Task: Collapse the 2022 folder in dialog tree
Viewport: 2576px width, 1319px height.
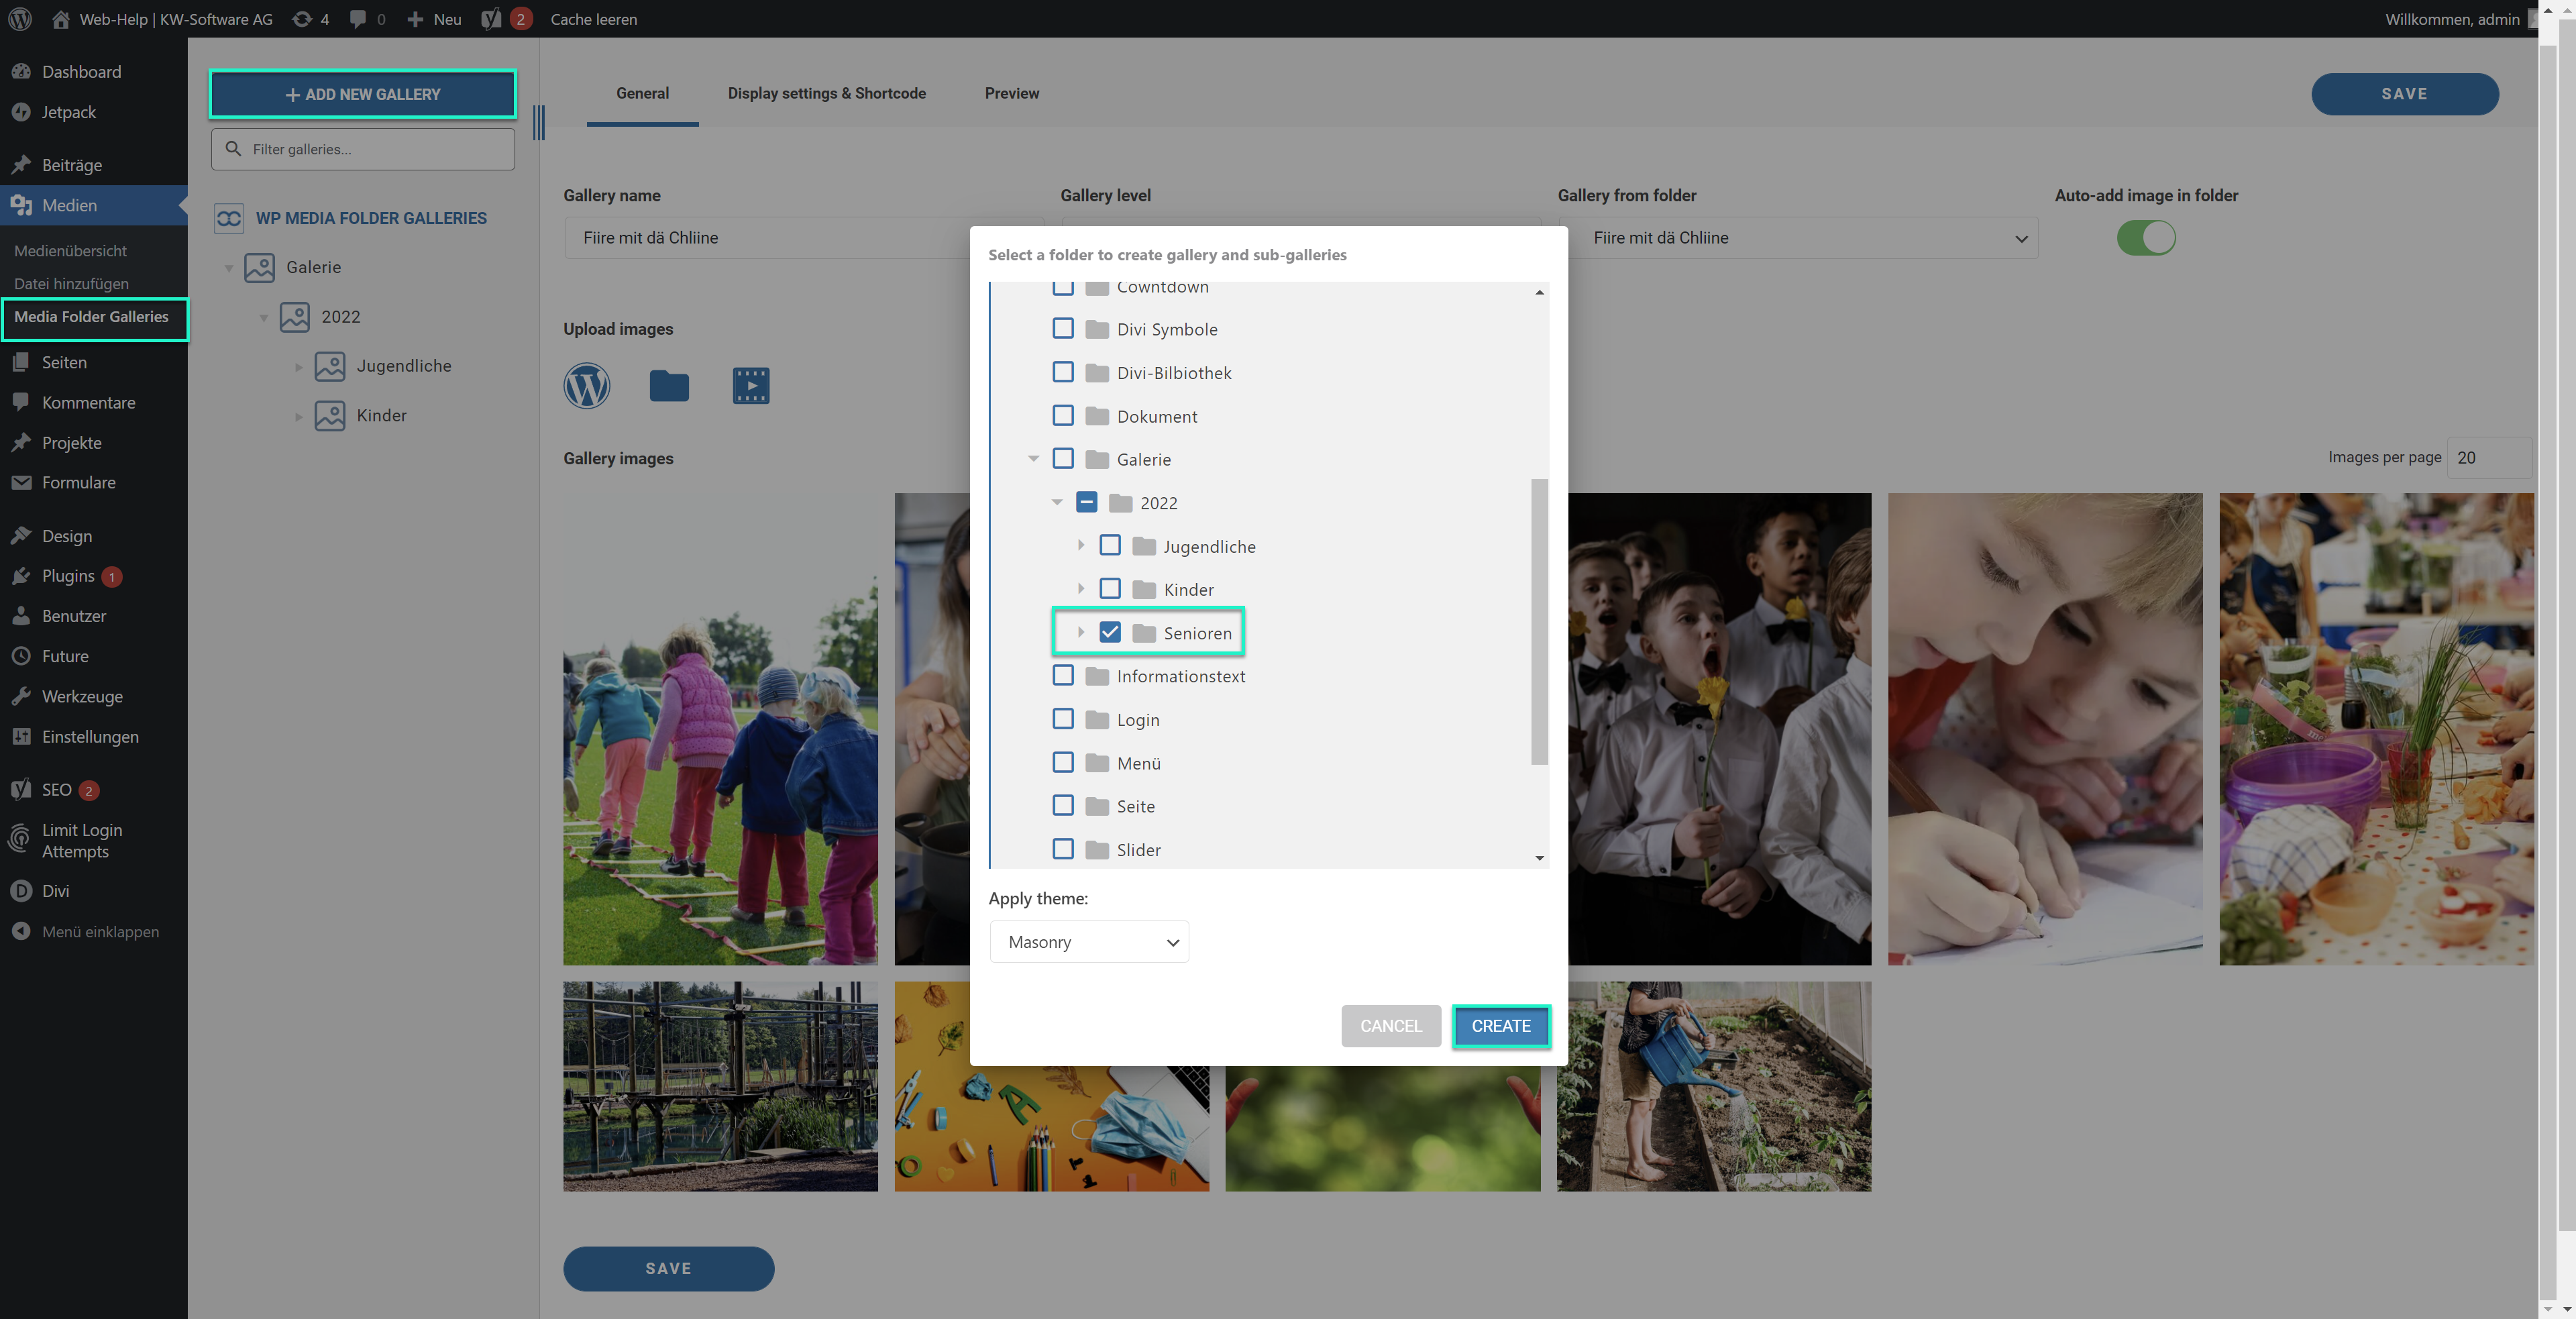Action: click(x=1057, y=502)
